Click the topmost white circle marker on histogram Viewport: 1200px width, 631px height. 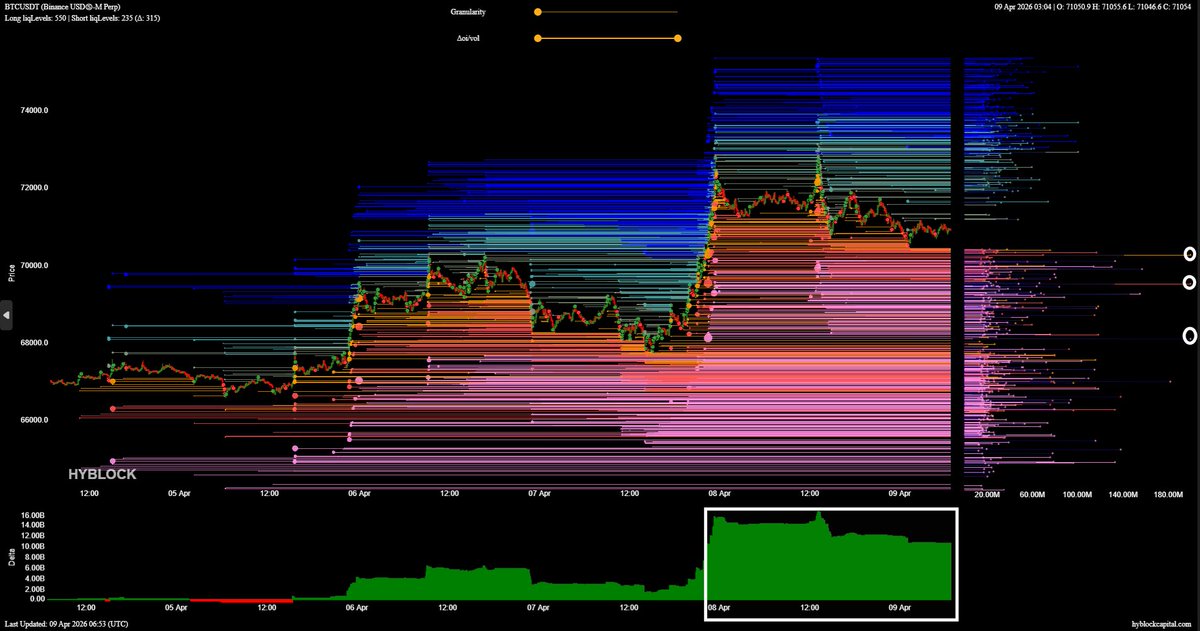coord(1190,254)
